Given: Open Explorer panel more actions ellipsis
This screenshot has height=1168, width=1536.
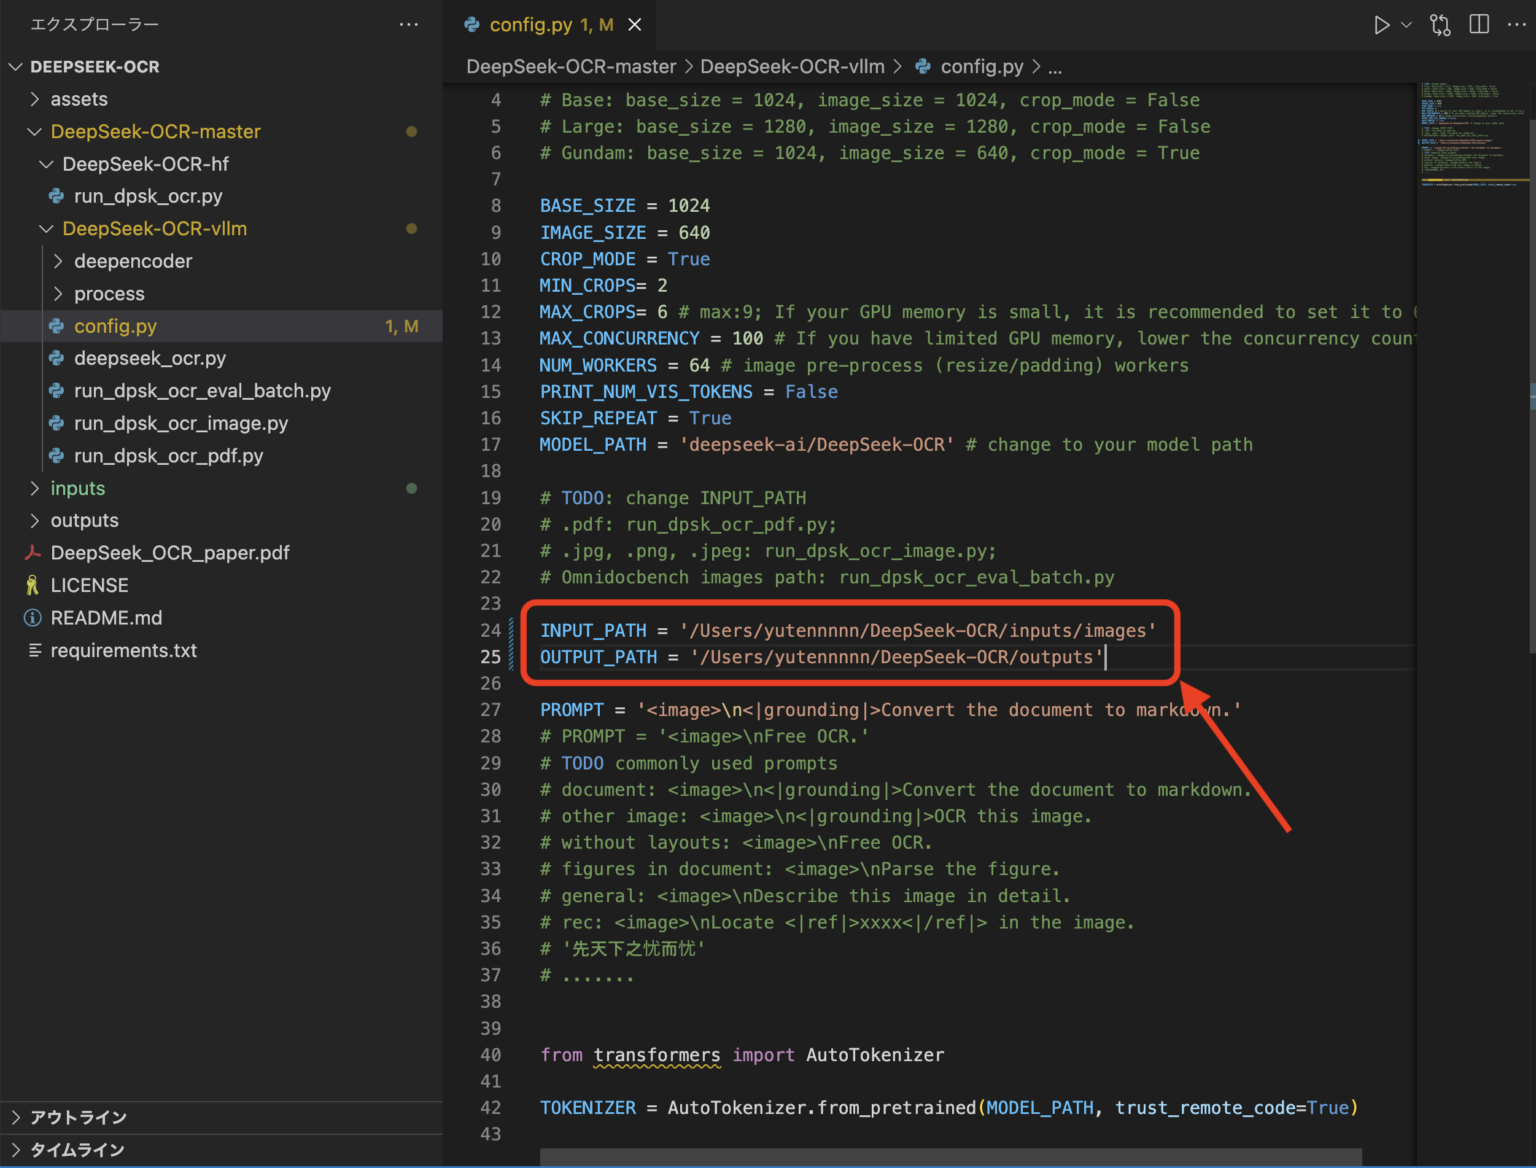Looking at the screenshot, I should tap(409, 24).
